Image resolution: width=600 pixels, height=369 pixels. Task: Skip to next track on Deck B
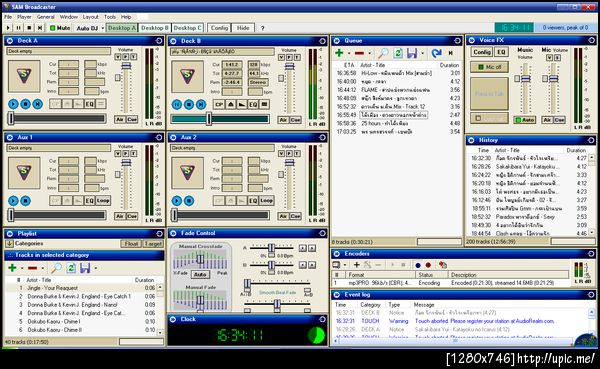tap(201, 104)
